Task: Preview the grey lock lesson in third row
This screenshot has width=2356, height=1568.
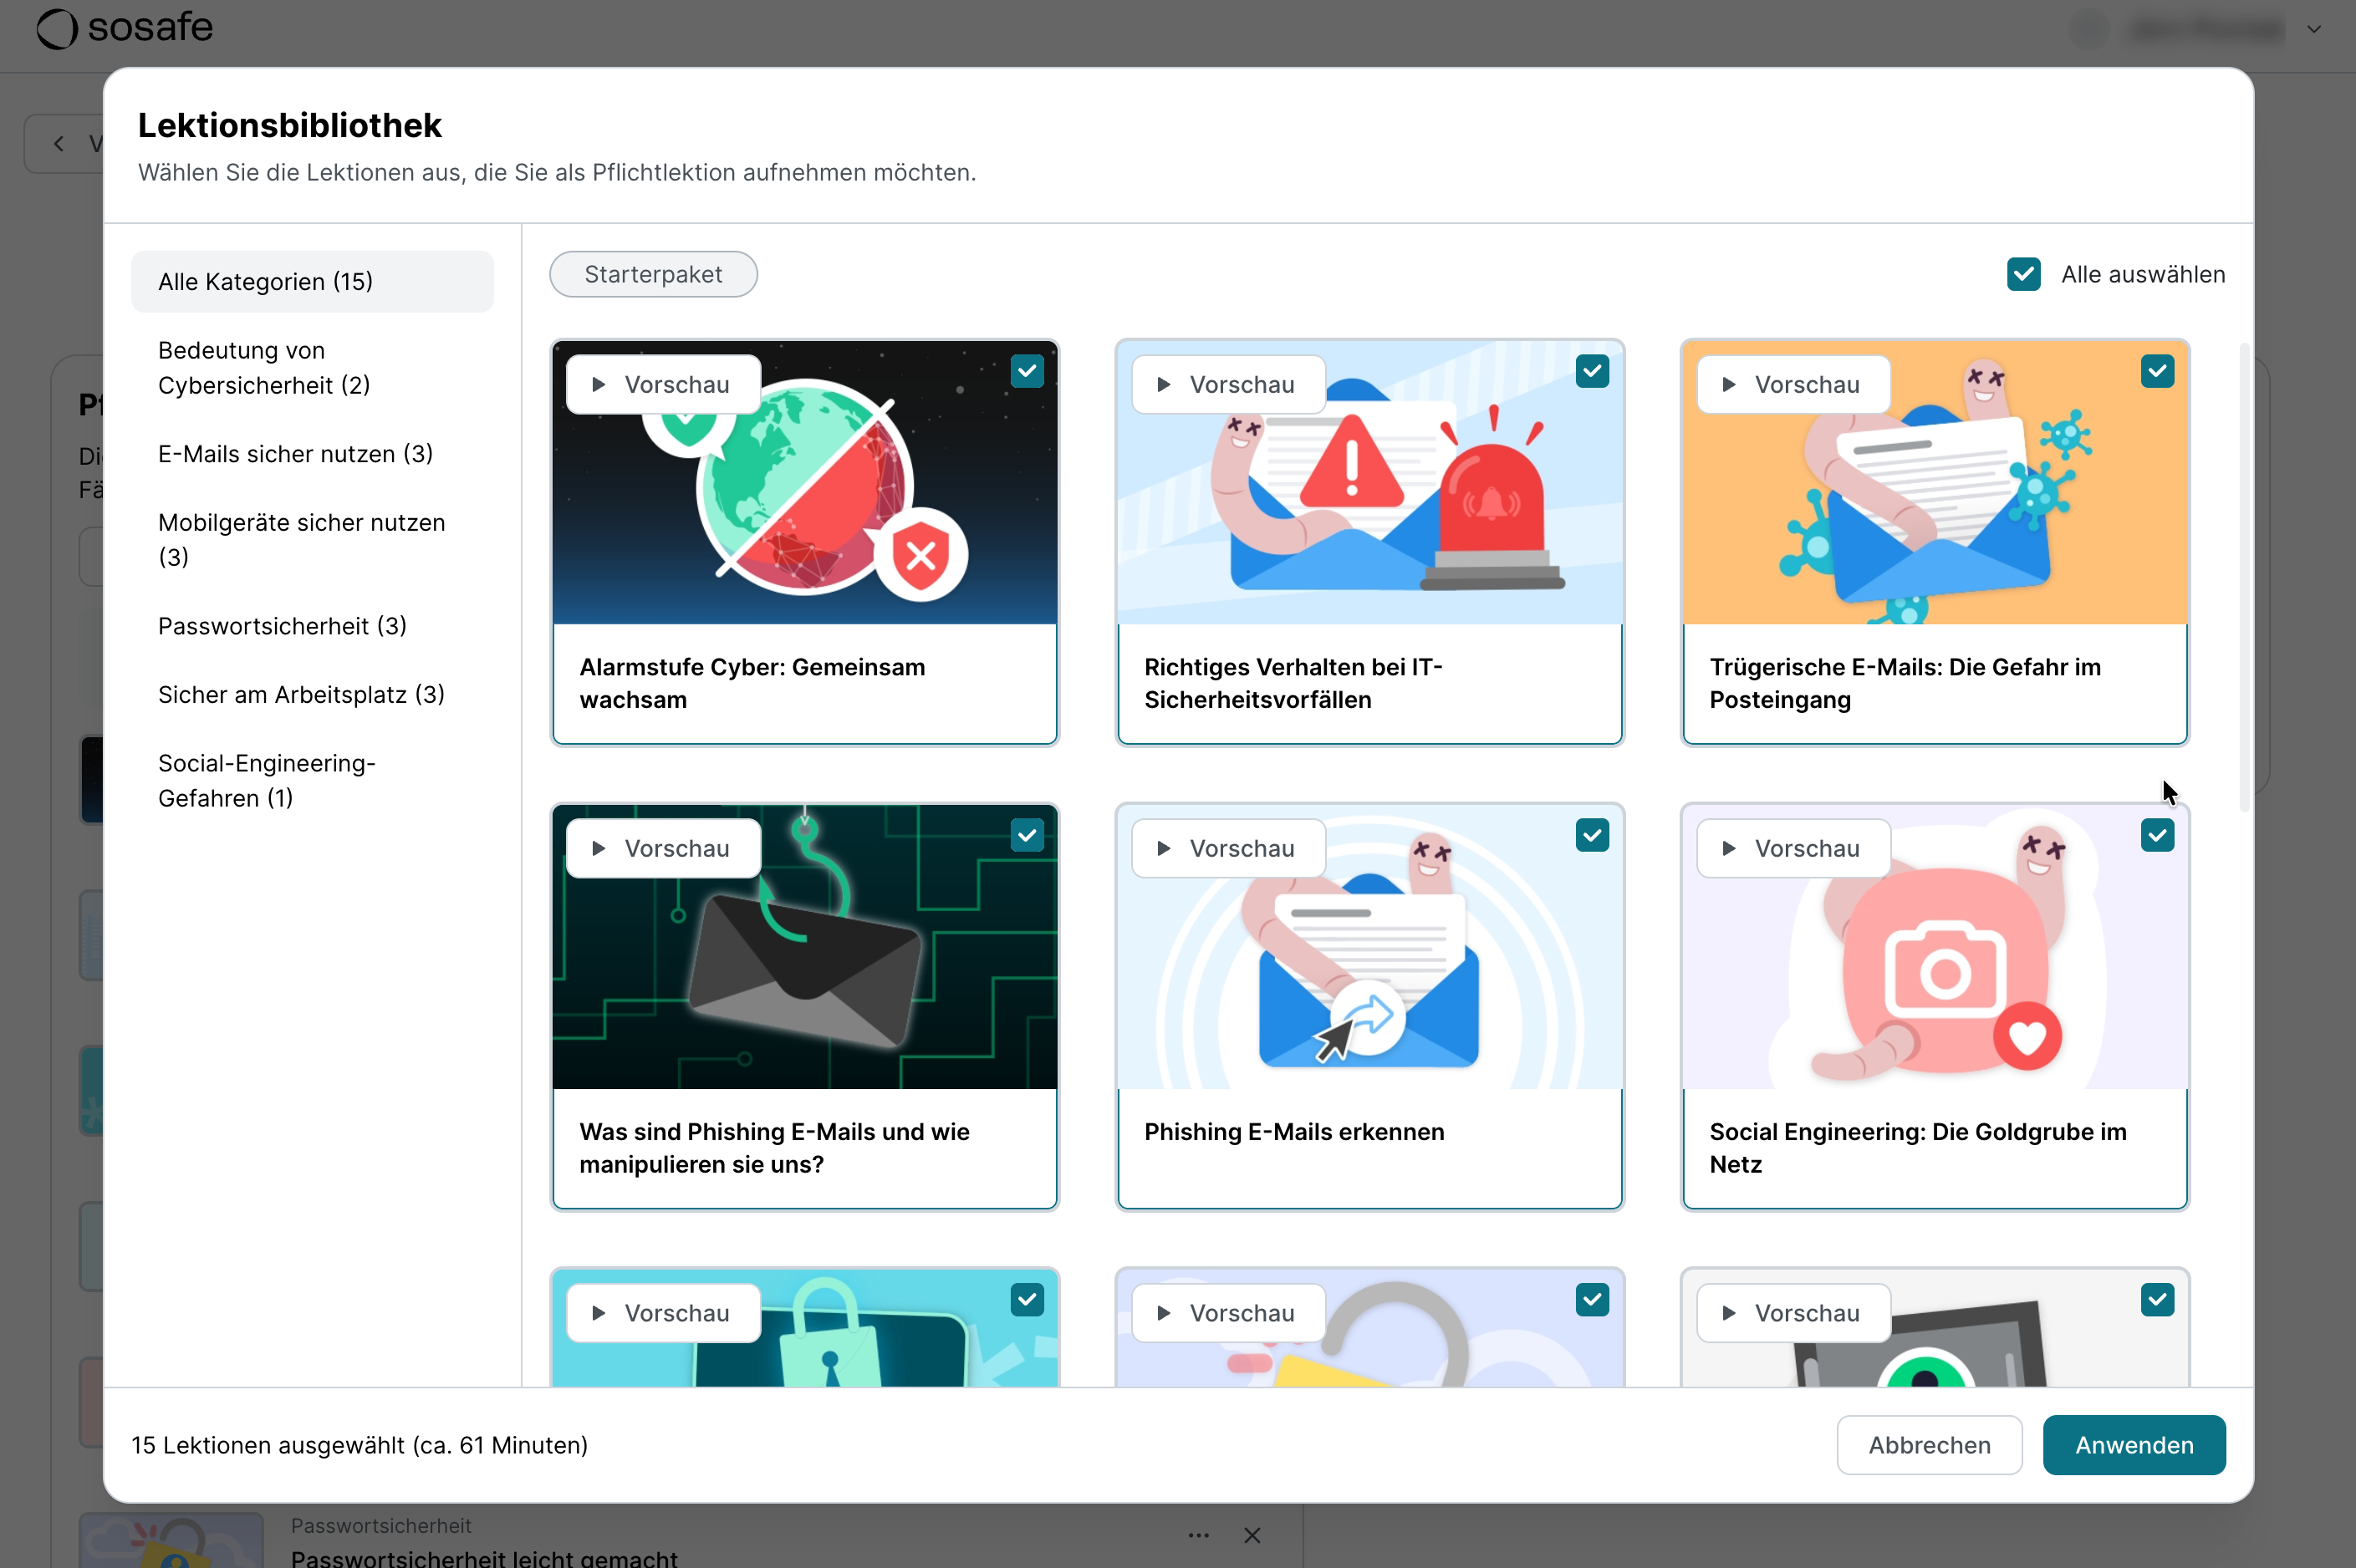Action: click(1228, 1313)
